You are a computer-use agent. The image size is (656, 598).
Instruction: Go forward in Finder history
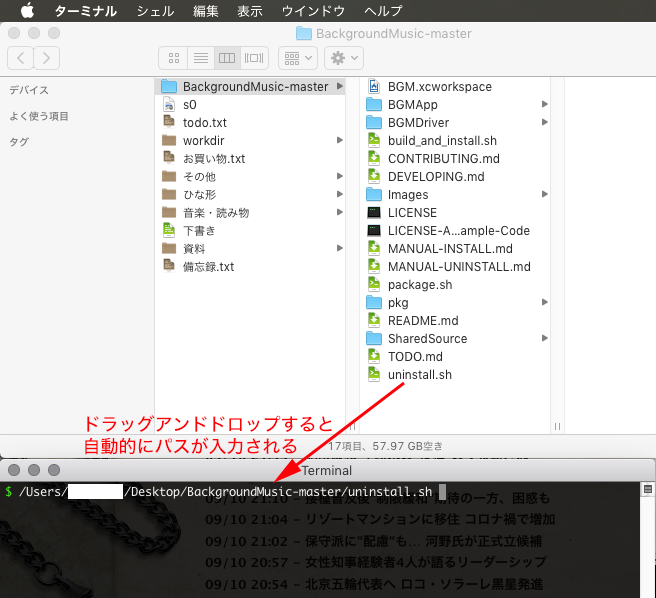coord(46,58)
